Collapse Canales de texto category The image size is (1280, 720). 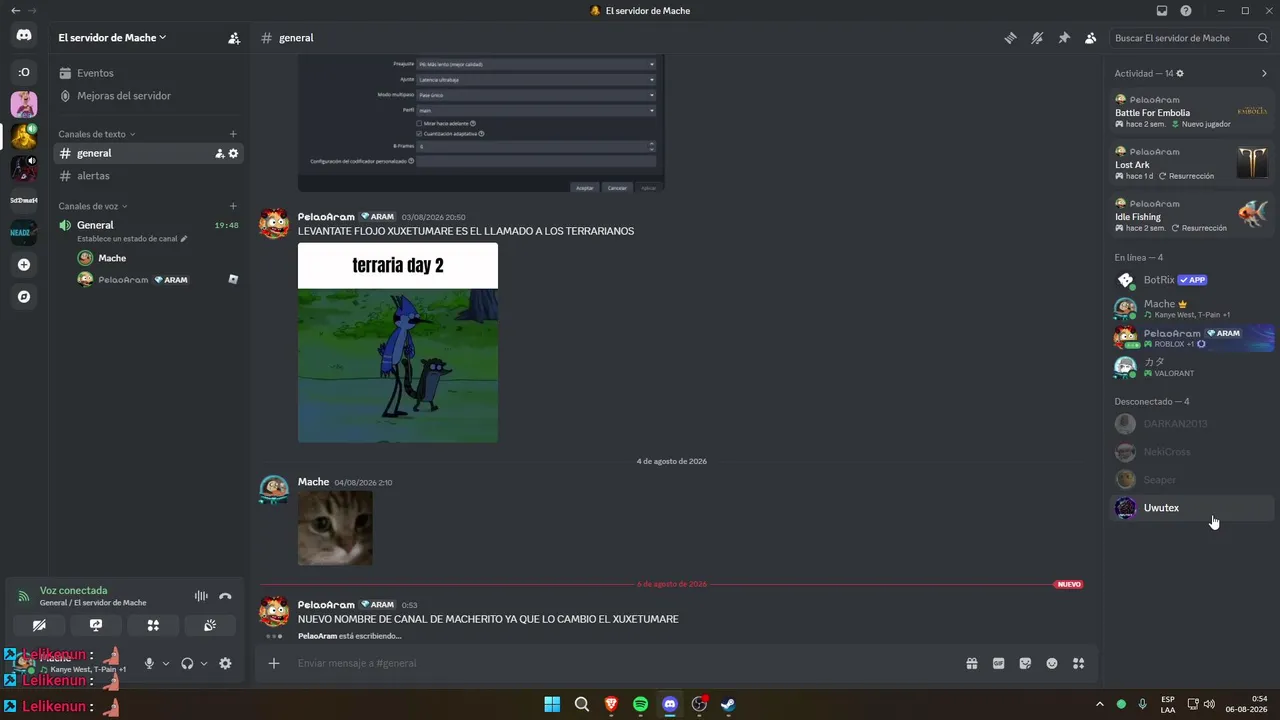[97, 134]
